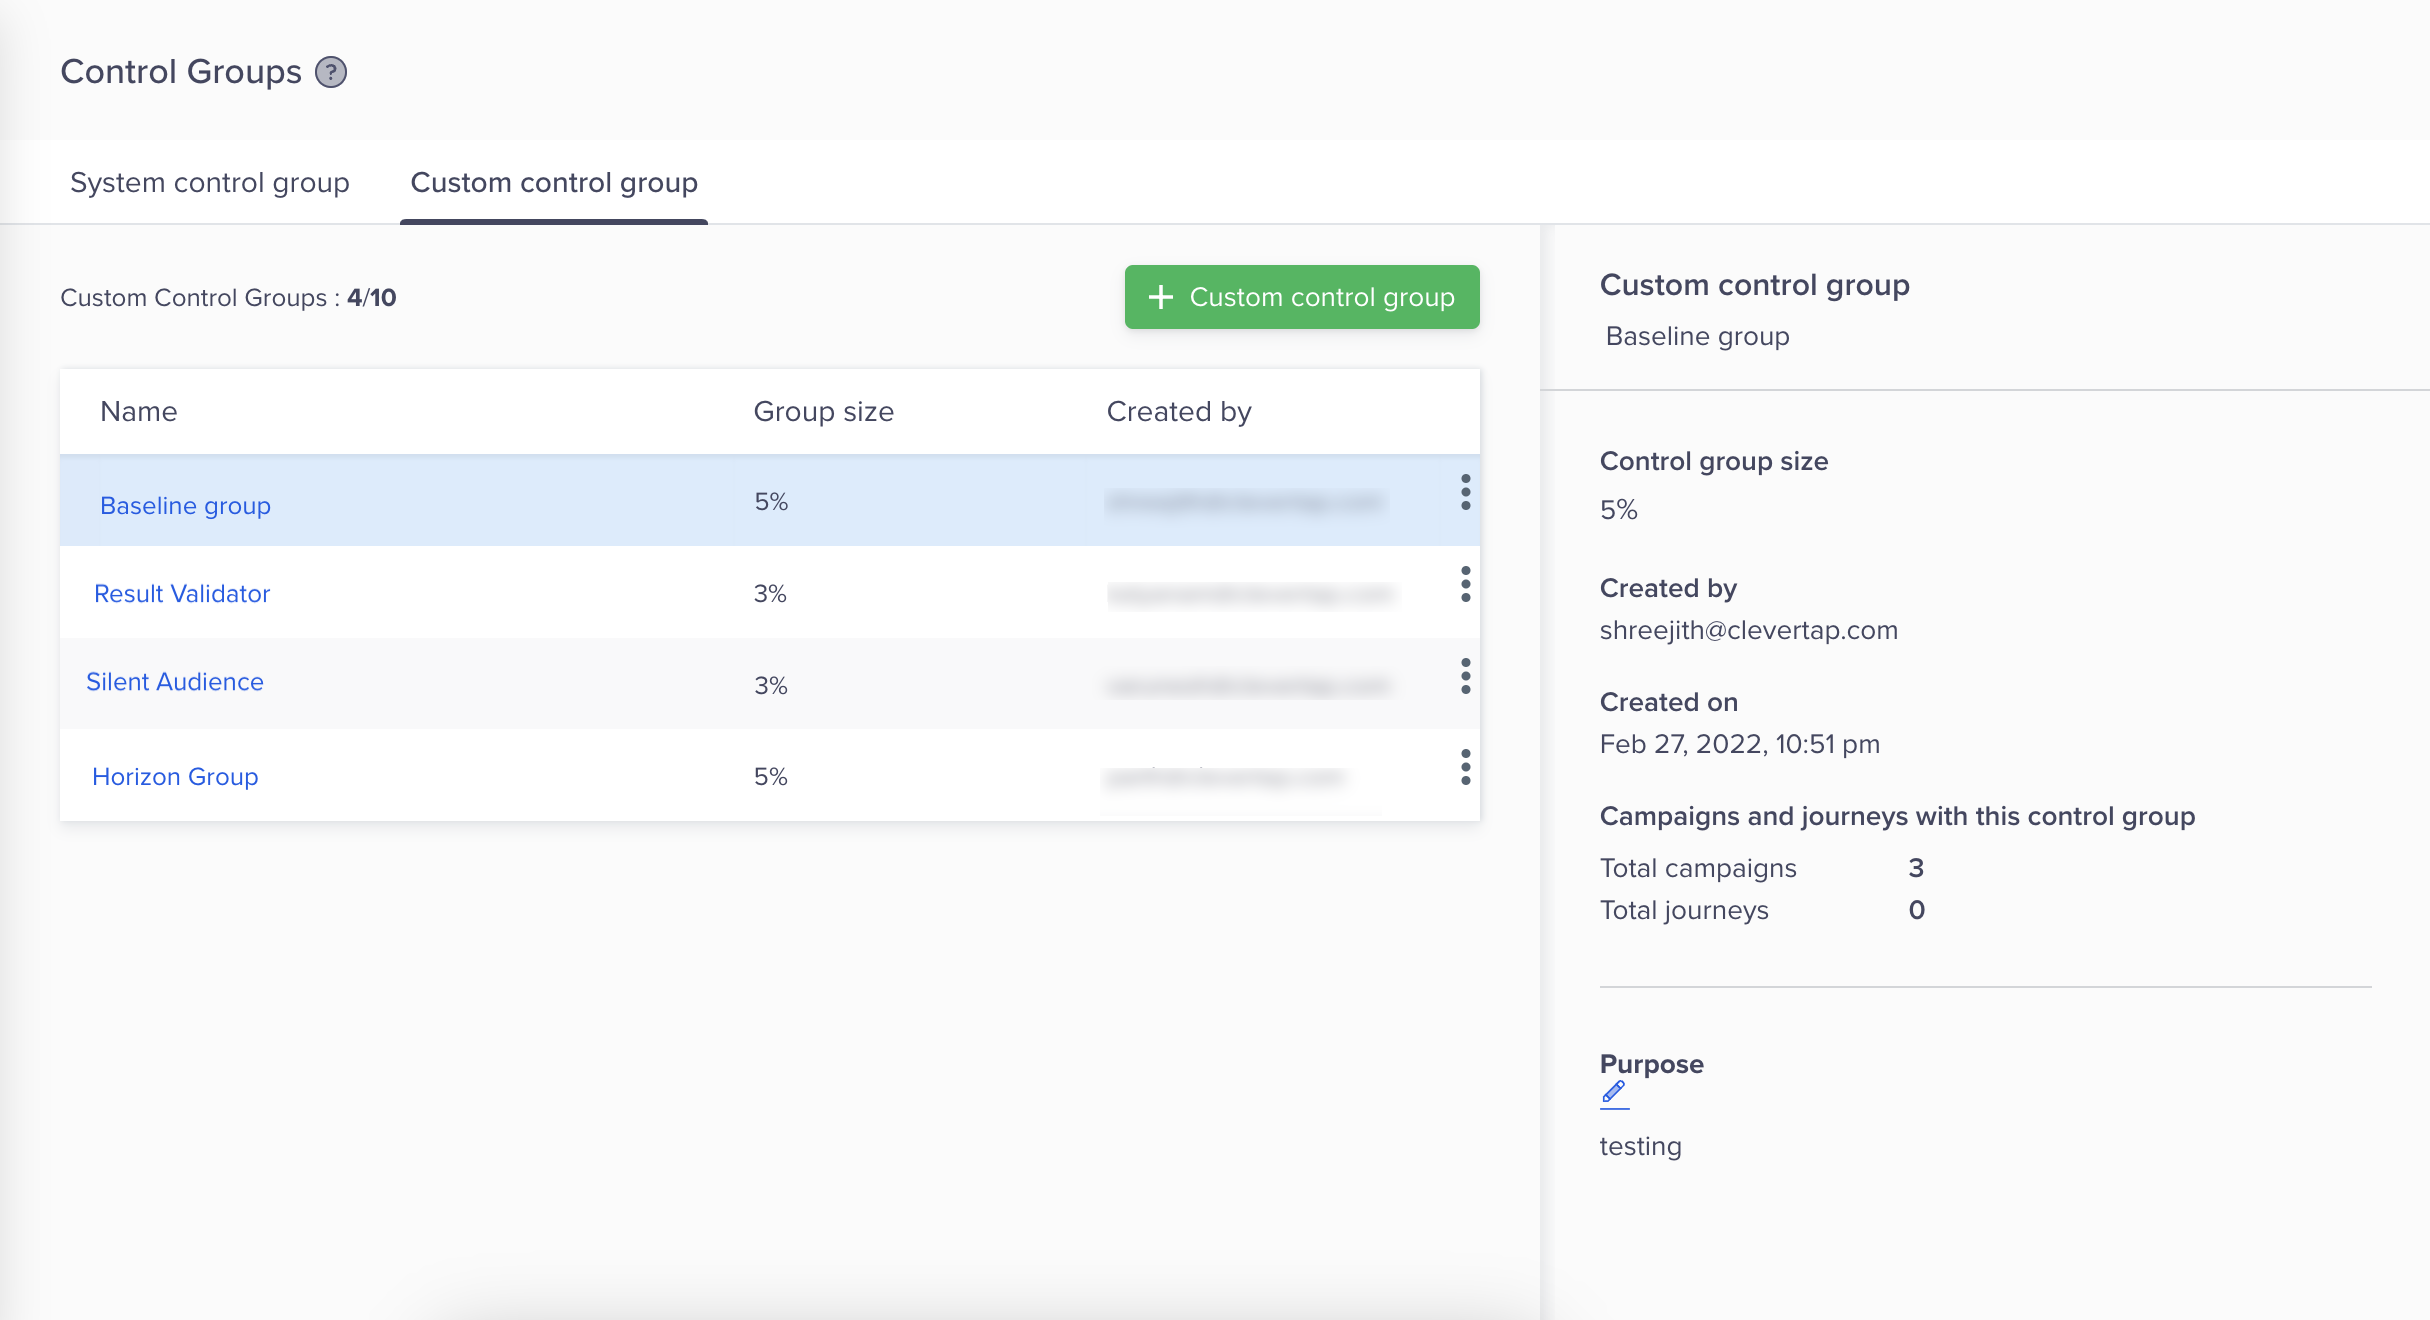The height and width of the screenshot is (1320, 2430).
Task: Click the Feb 27, 2022 creation date
Action: pos(1740,744)
